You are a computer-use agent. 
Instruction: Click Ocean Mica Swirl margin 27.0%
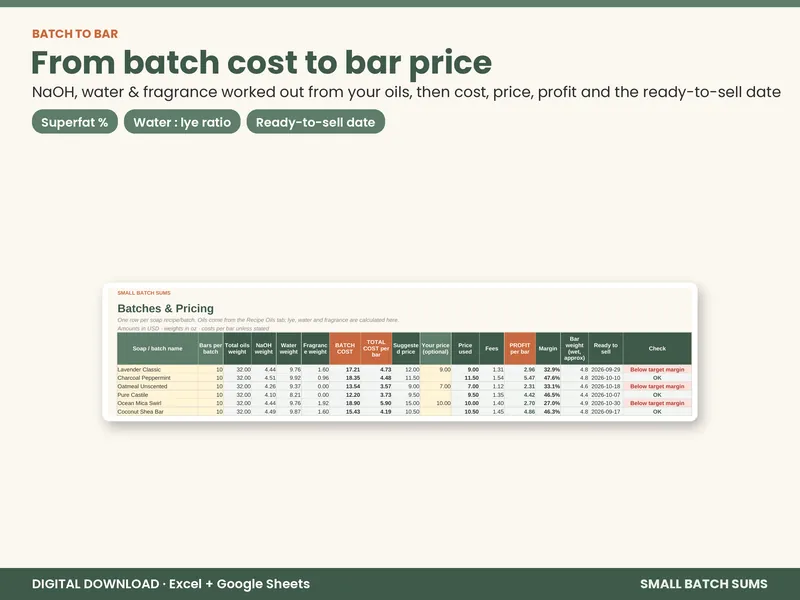pos(548,403)
